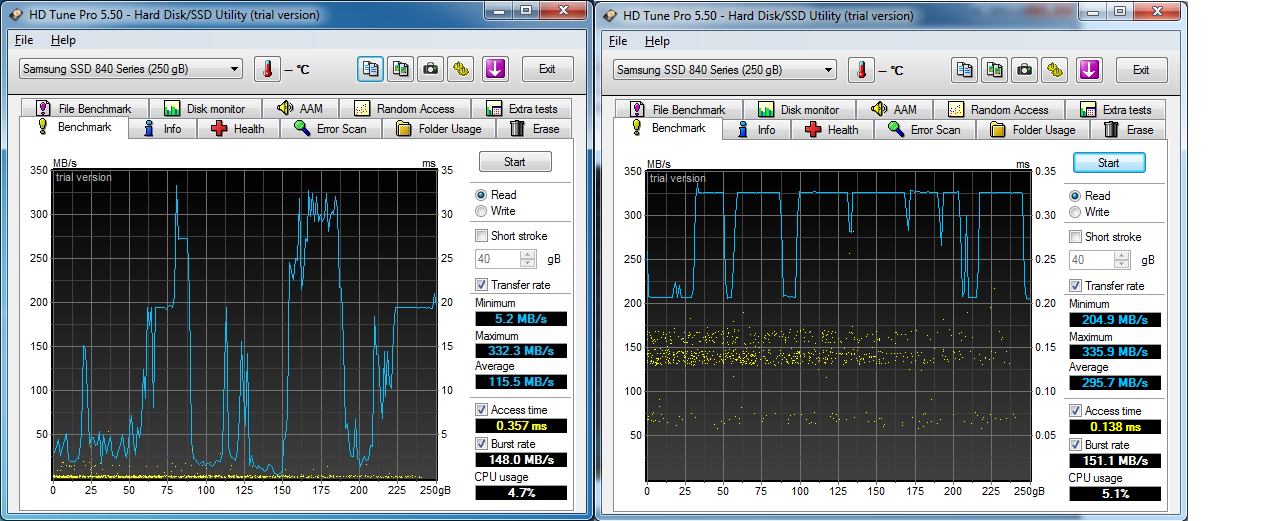The width and height of the screenshot is (1275, 521).
Task: Switch to File Benchmark tab in left window
Action: coord(83,108)
